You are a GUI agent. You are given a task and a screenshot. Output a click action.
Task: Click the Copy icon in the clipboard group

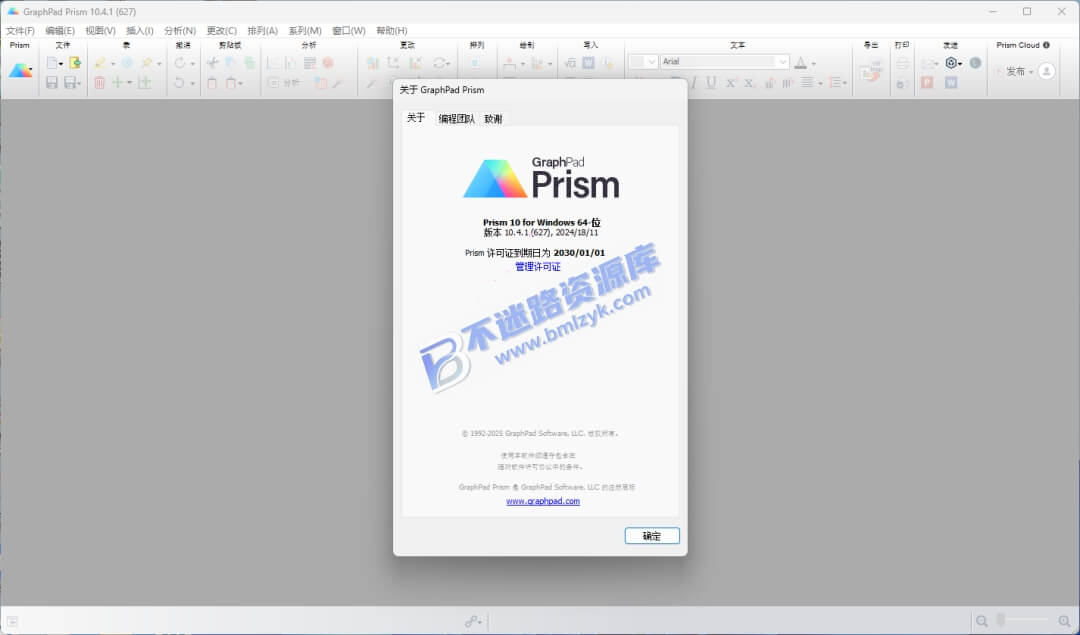point(231,63)
